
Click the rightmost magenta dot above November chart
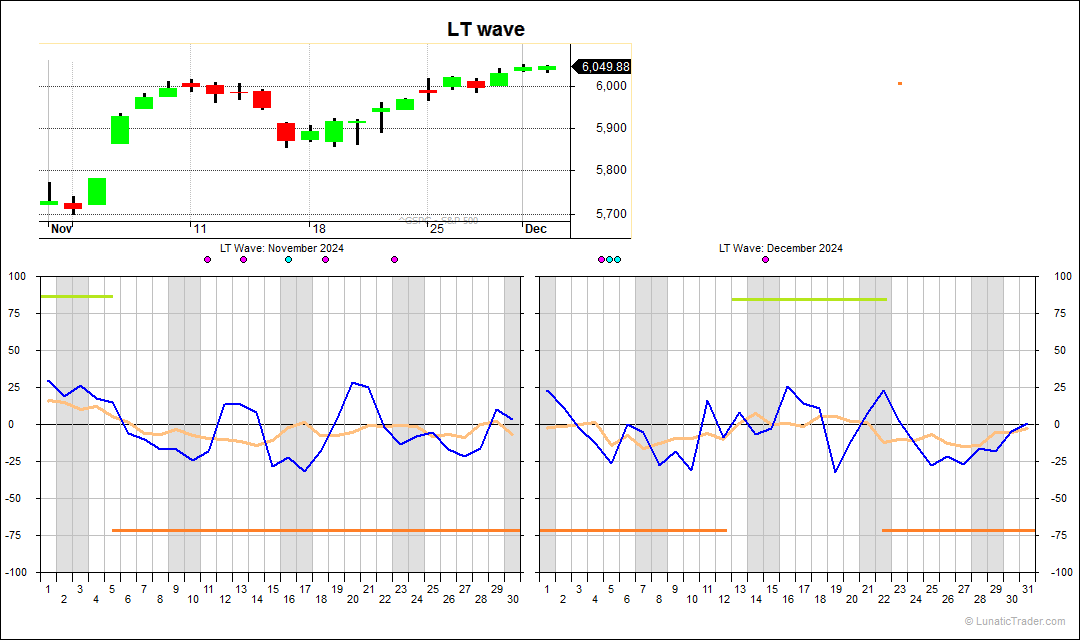394,260
